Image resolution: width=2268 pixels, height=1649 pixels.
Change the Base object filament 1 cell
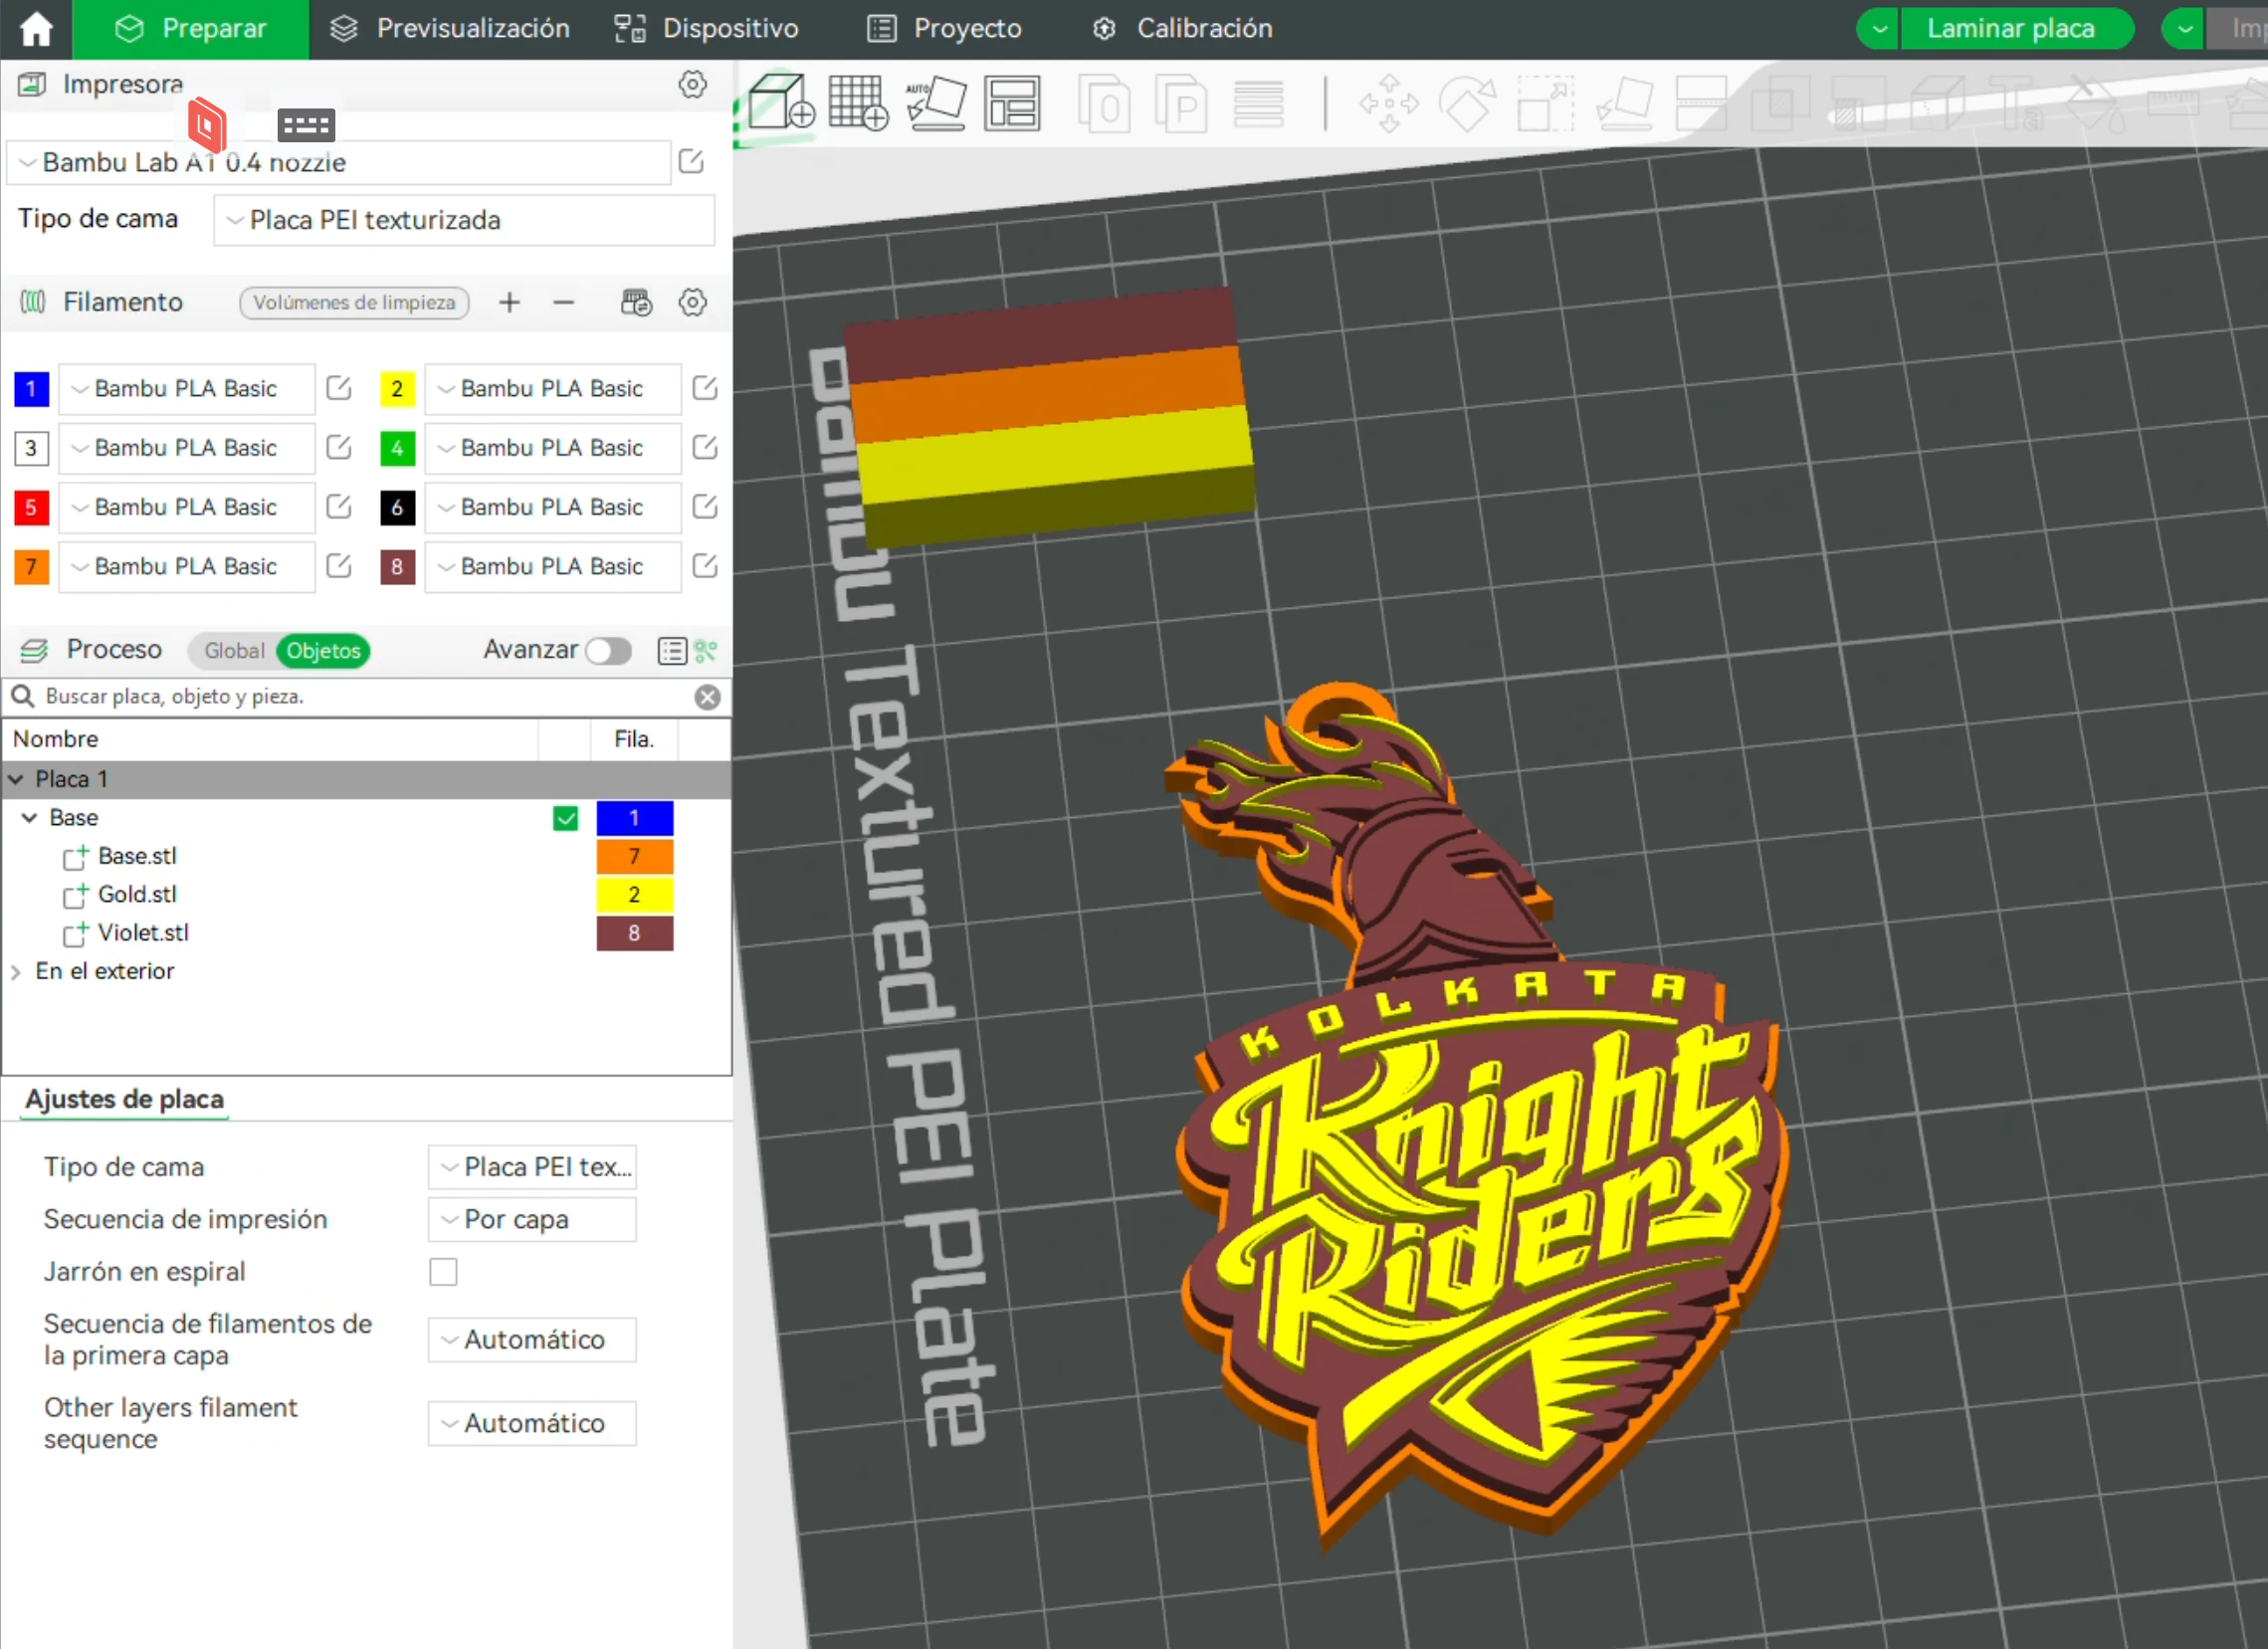point(635,818)
